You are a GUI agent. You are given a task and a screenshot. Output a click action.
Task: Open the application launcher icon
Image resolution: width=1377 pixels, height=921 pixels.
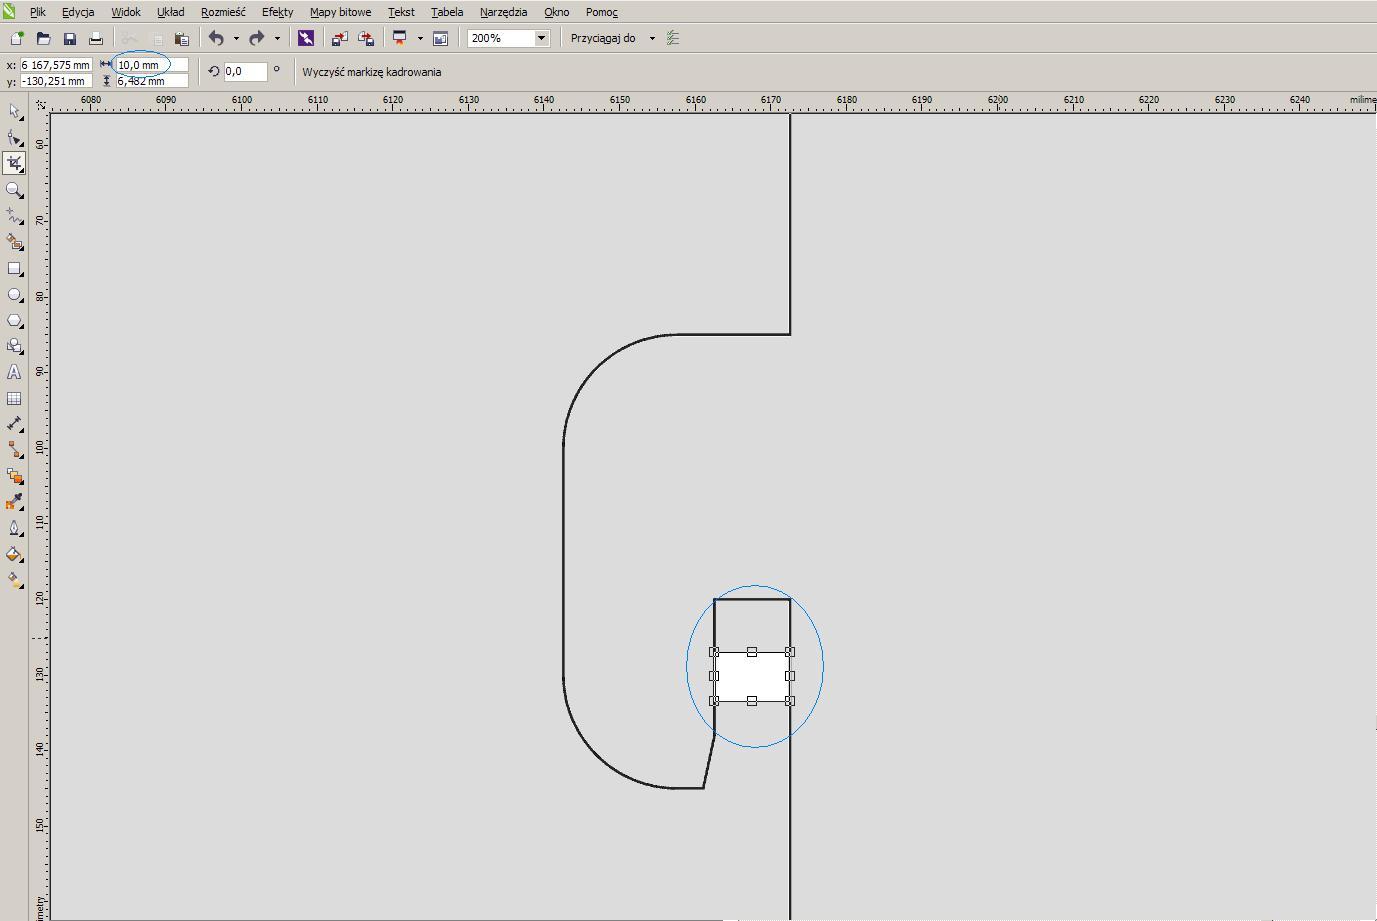click(x=400, y=38)
